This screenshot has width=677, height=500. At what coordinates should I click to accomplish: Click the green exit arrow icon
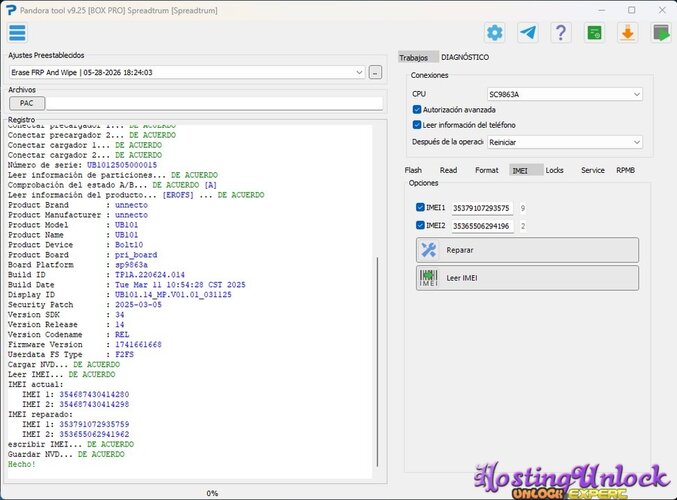pos(661,33)
